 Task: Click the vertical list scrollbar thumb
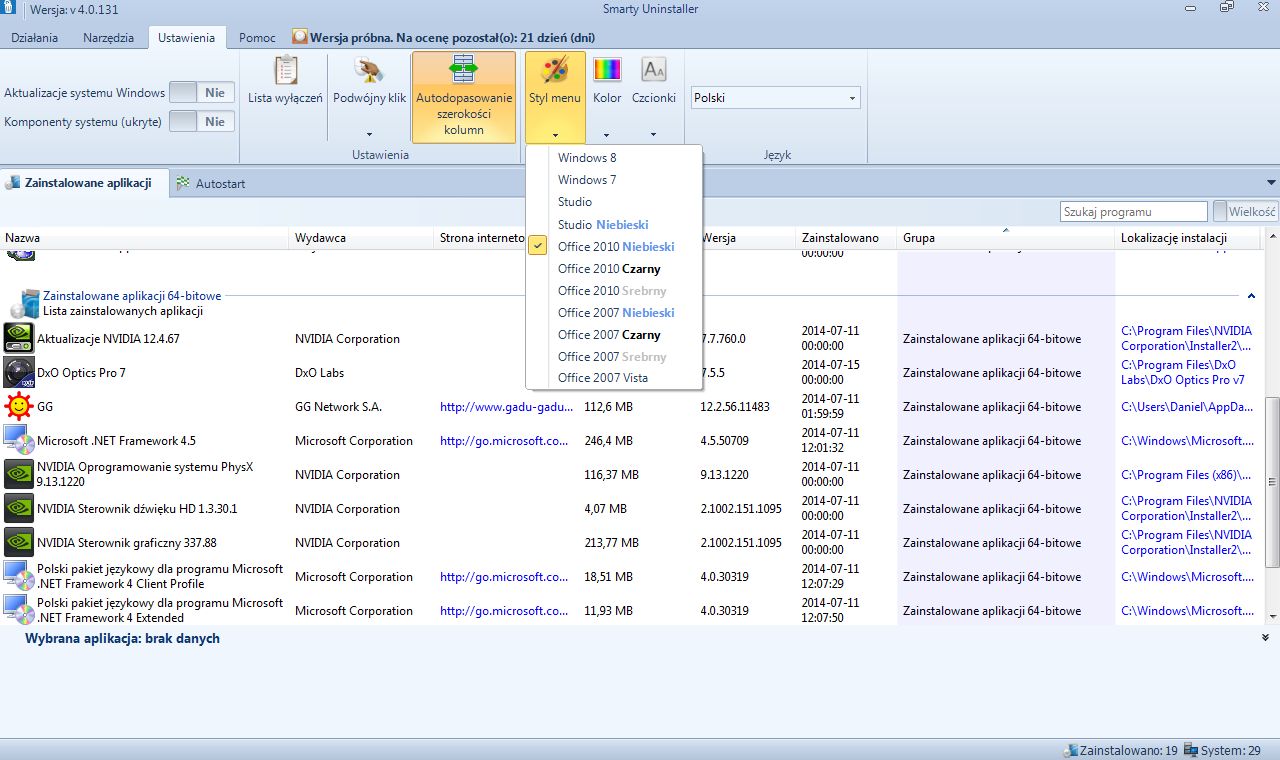1272,480
